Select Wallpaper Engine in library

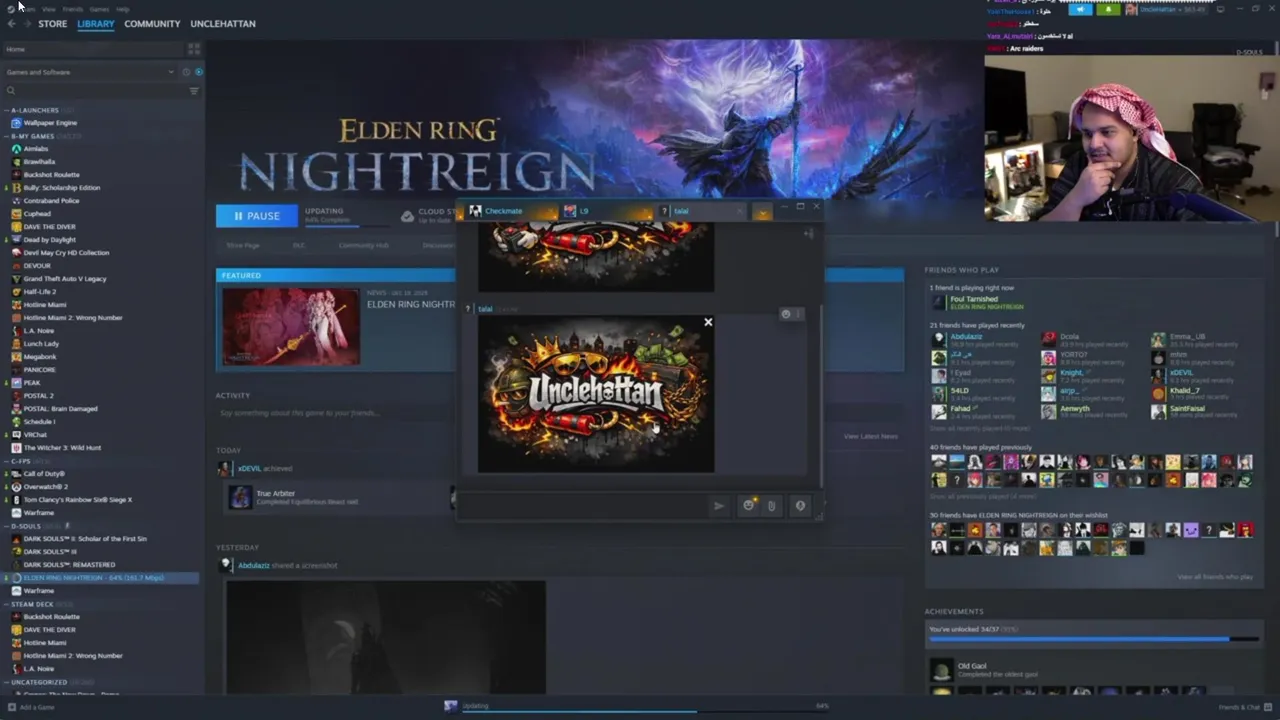(50, 123)
